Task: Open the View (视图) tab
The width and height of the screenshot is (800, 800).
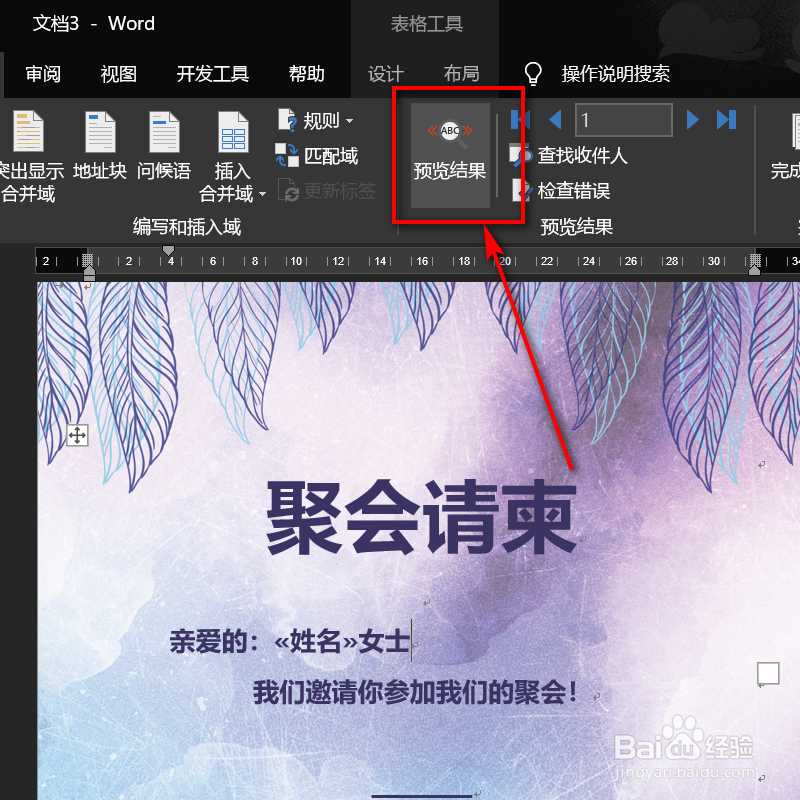Action: pos(118,74)
